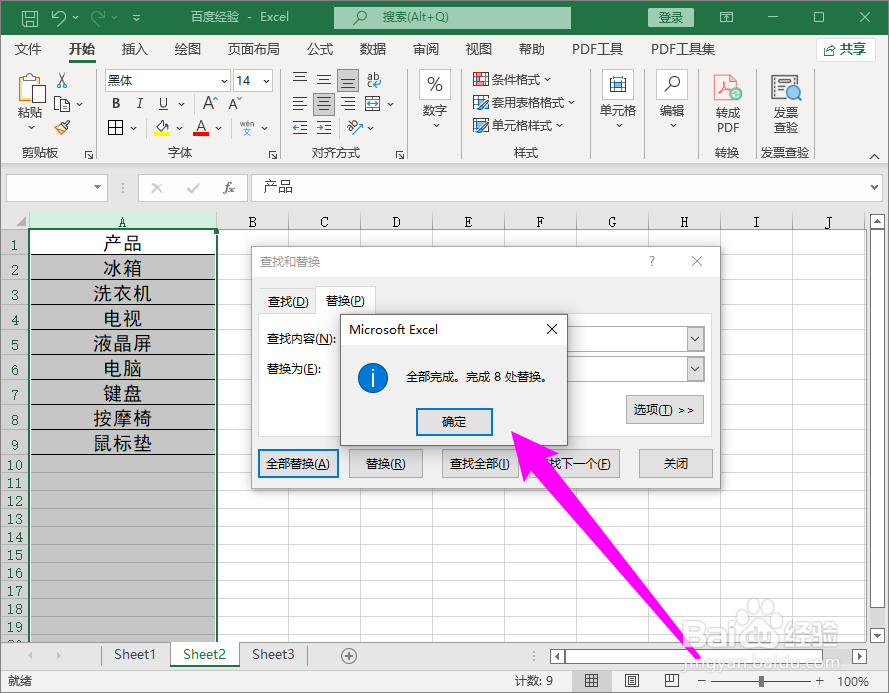
Task: Open the Number format (数字) percent icon
Action: tap(435, 85)
